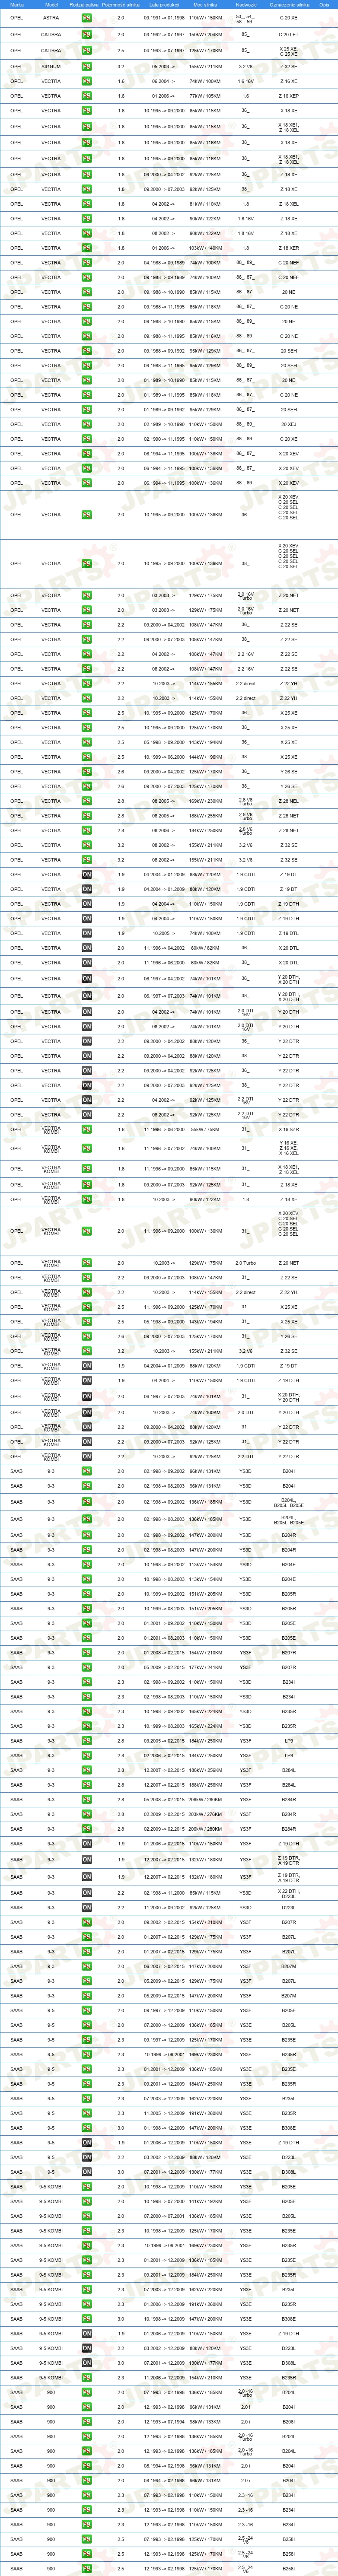Click the ON diesel icon in the SAAB 9-5 KOMBI Z 19 DTH row
The height and width of the screenshot is (2576, 338).
point(87,2334)
